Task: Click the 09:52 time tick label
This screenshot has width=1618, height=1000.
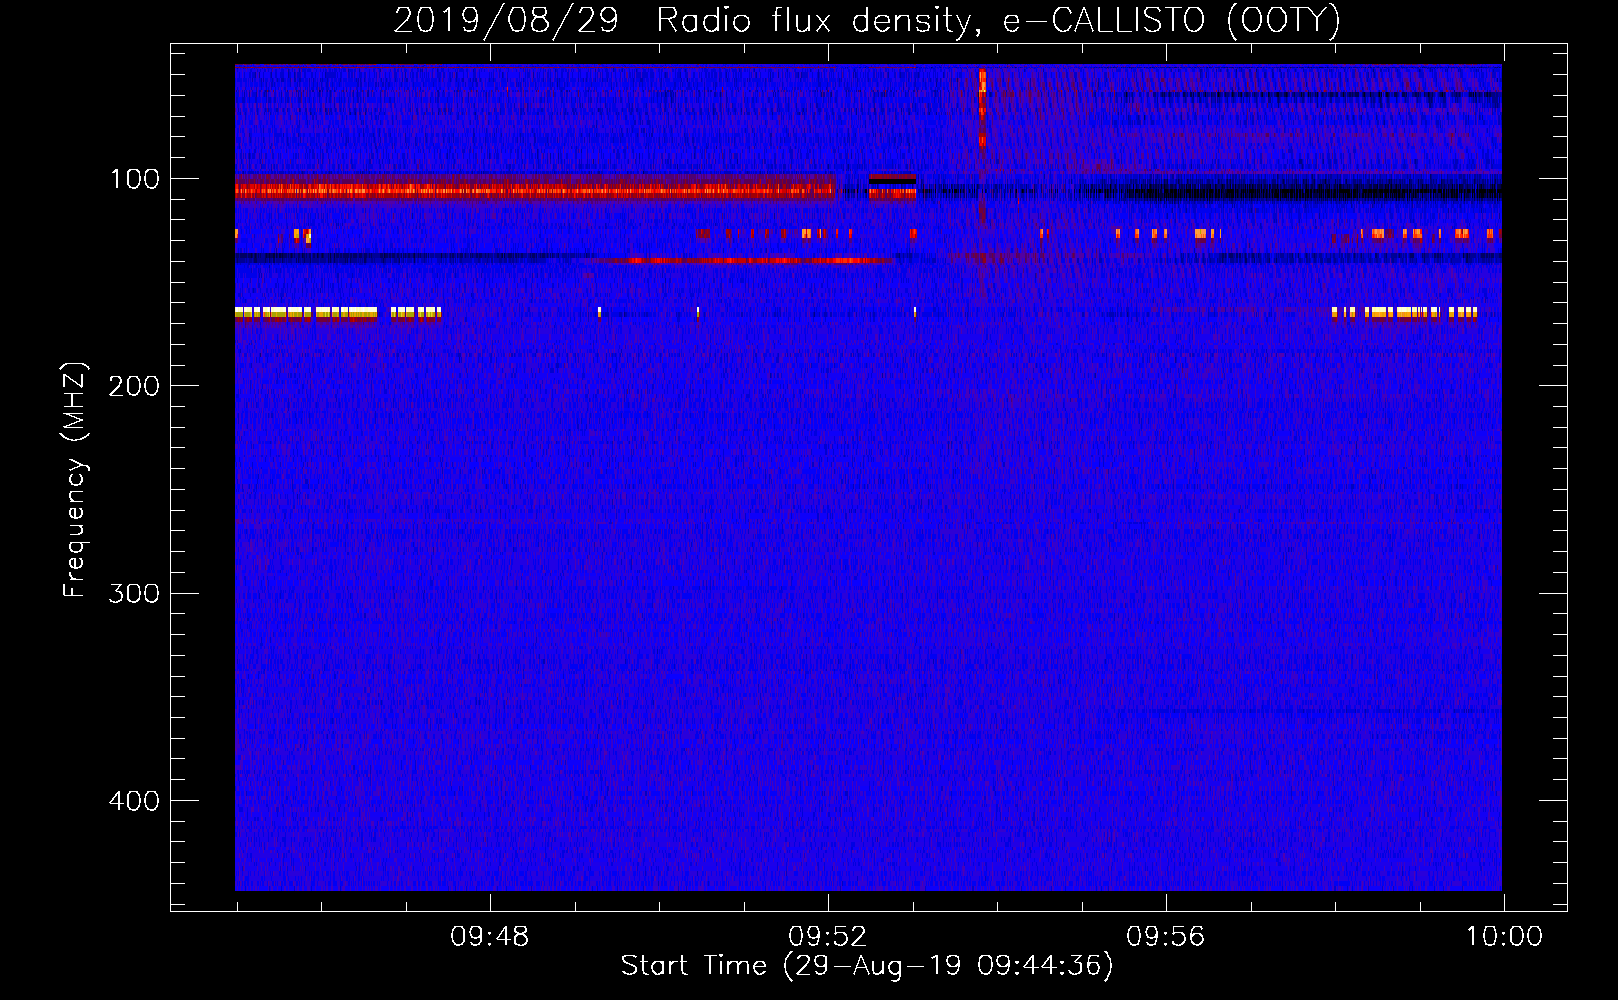Action: [827, 937]
